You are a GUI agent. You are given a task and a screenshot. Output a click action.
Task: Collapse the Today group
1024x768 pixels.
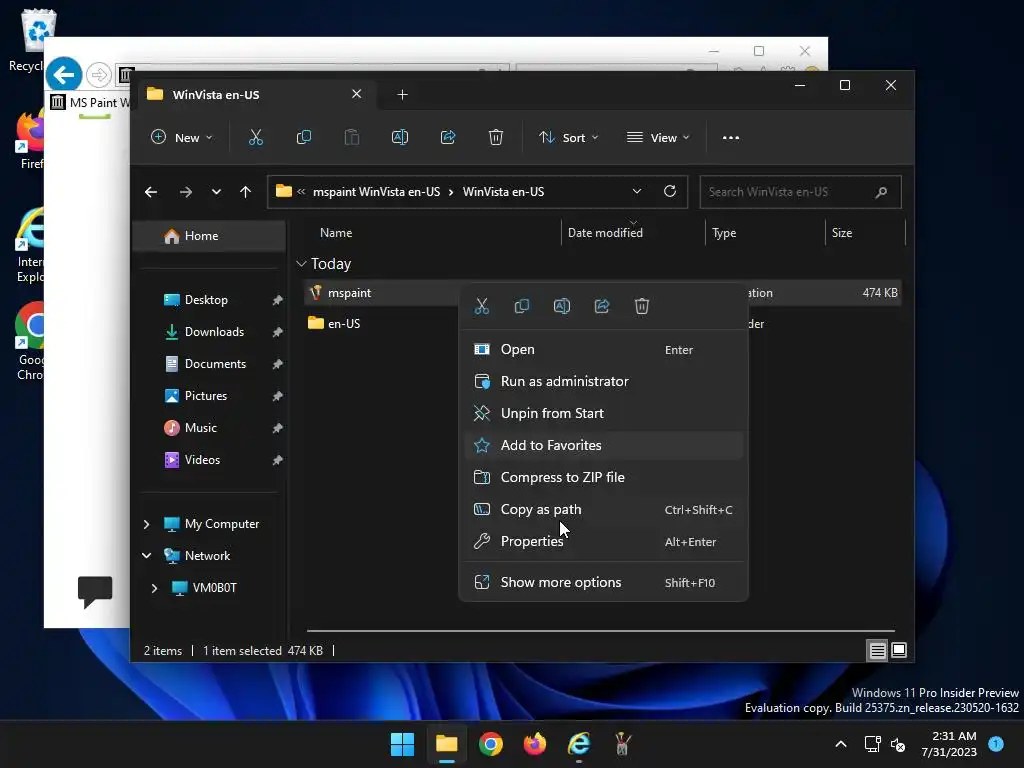(x=301, y=264)
